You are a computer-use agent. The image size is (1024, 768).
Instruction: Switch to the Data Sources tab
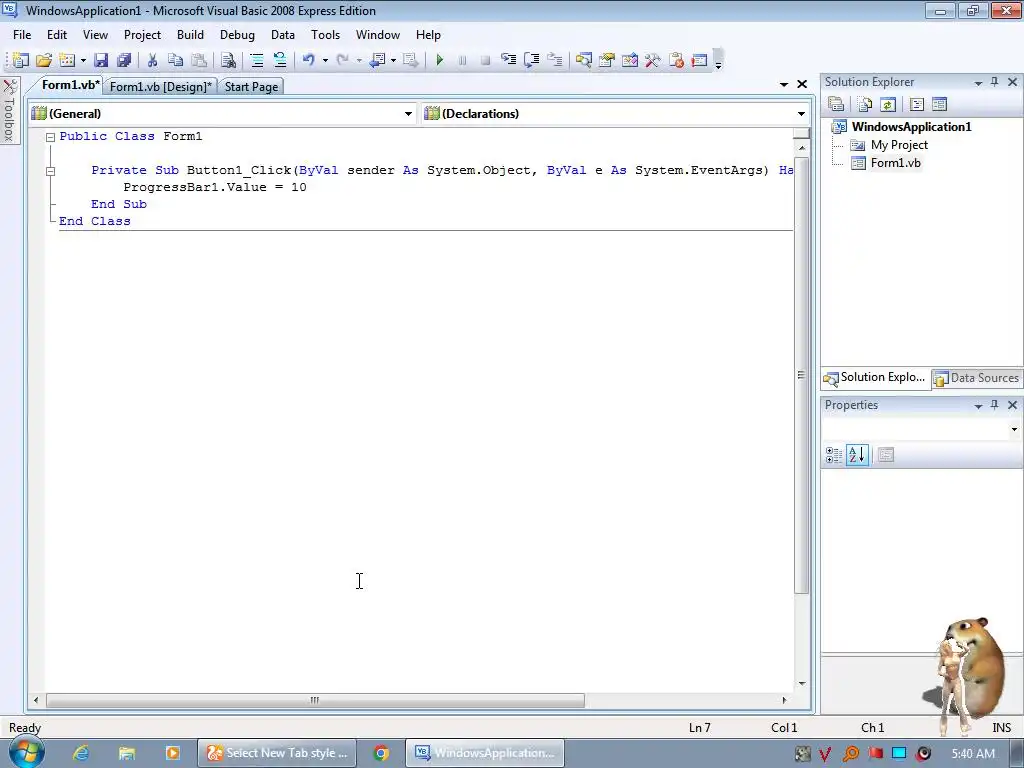(978, 378)
